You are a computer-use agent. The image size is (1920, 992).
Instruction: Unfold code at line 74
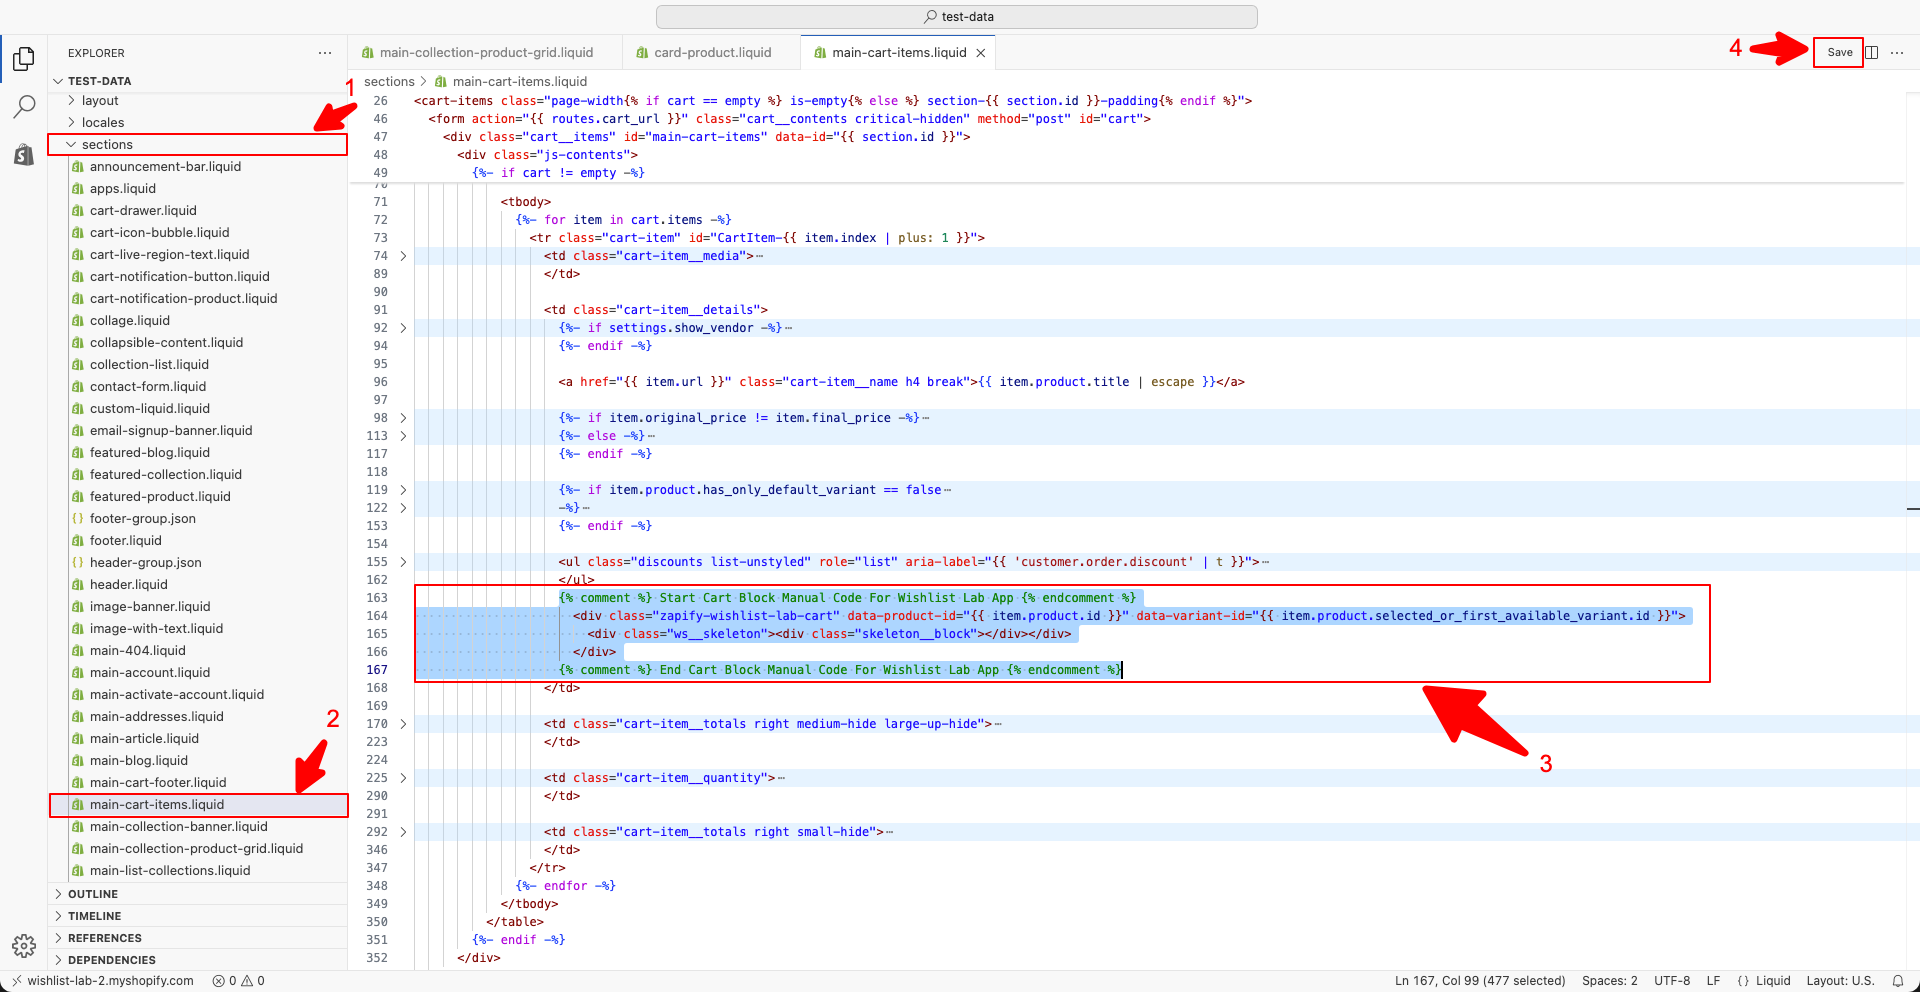[403, 256]
